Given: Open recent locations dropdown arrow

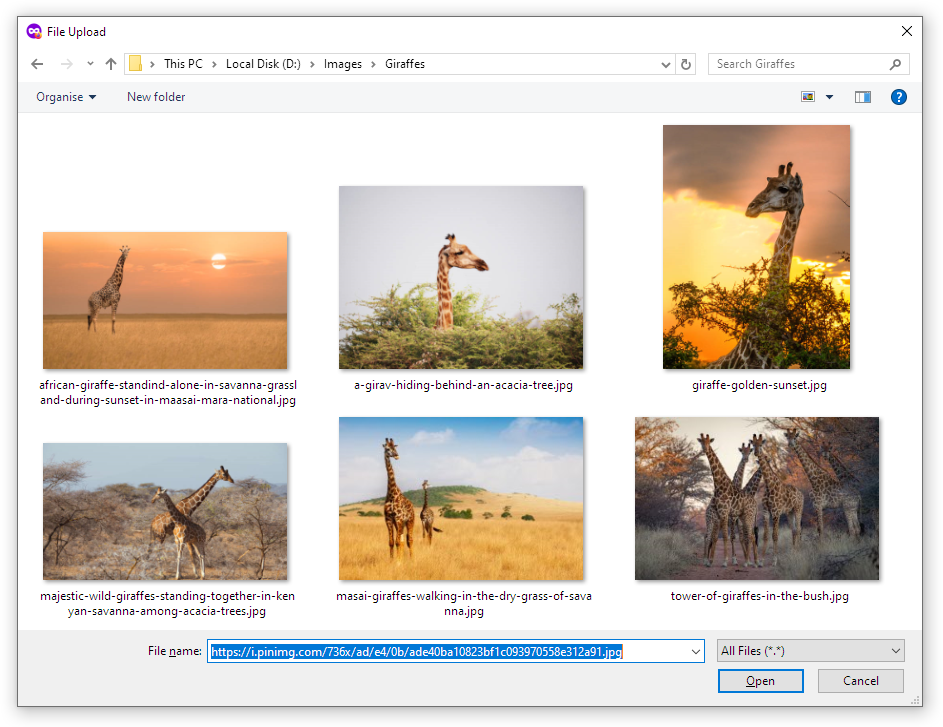Looking at the screenshot, I should pos(89,64).
